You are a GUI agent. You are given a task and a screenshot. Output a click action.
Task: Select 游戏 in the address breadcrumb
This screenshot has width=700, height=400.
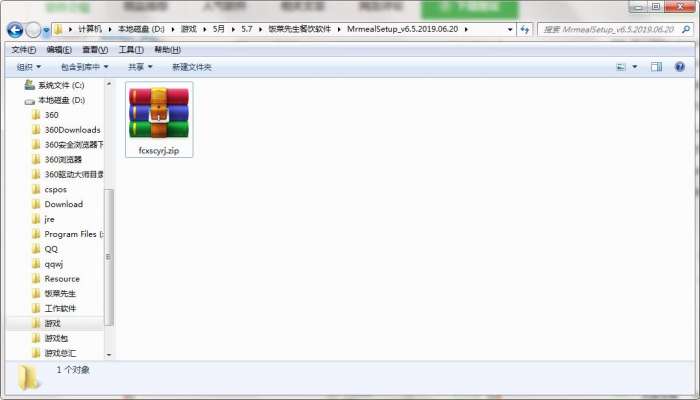pos(188,29)
